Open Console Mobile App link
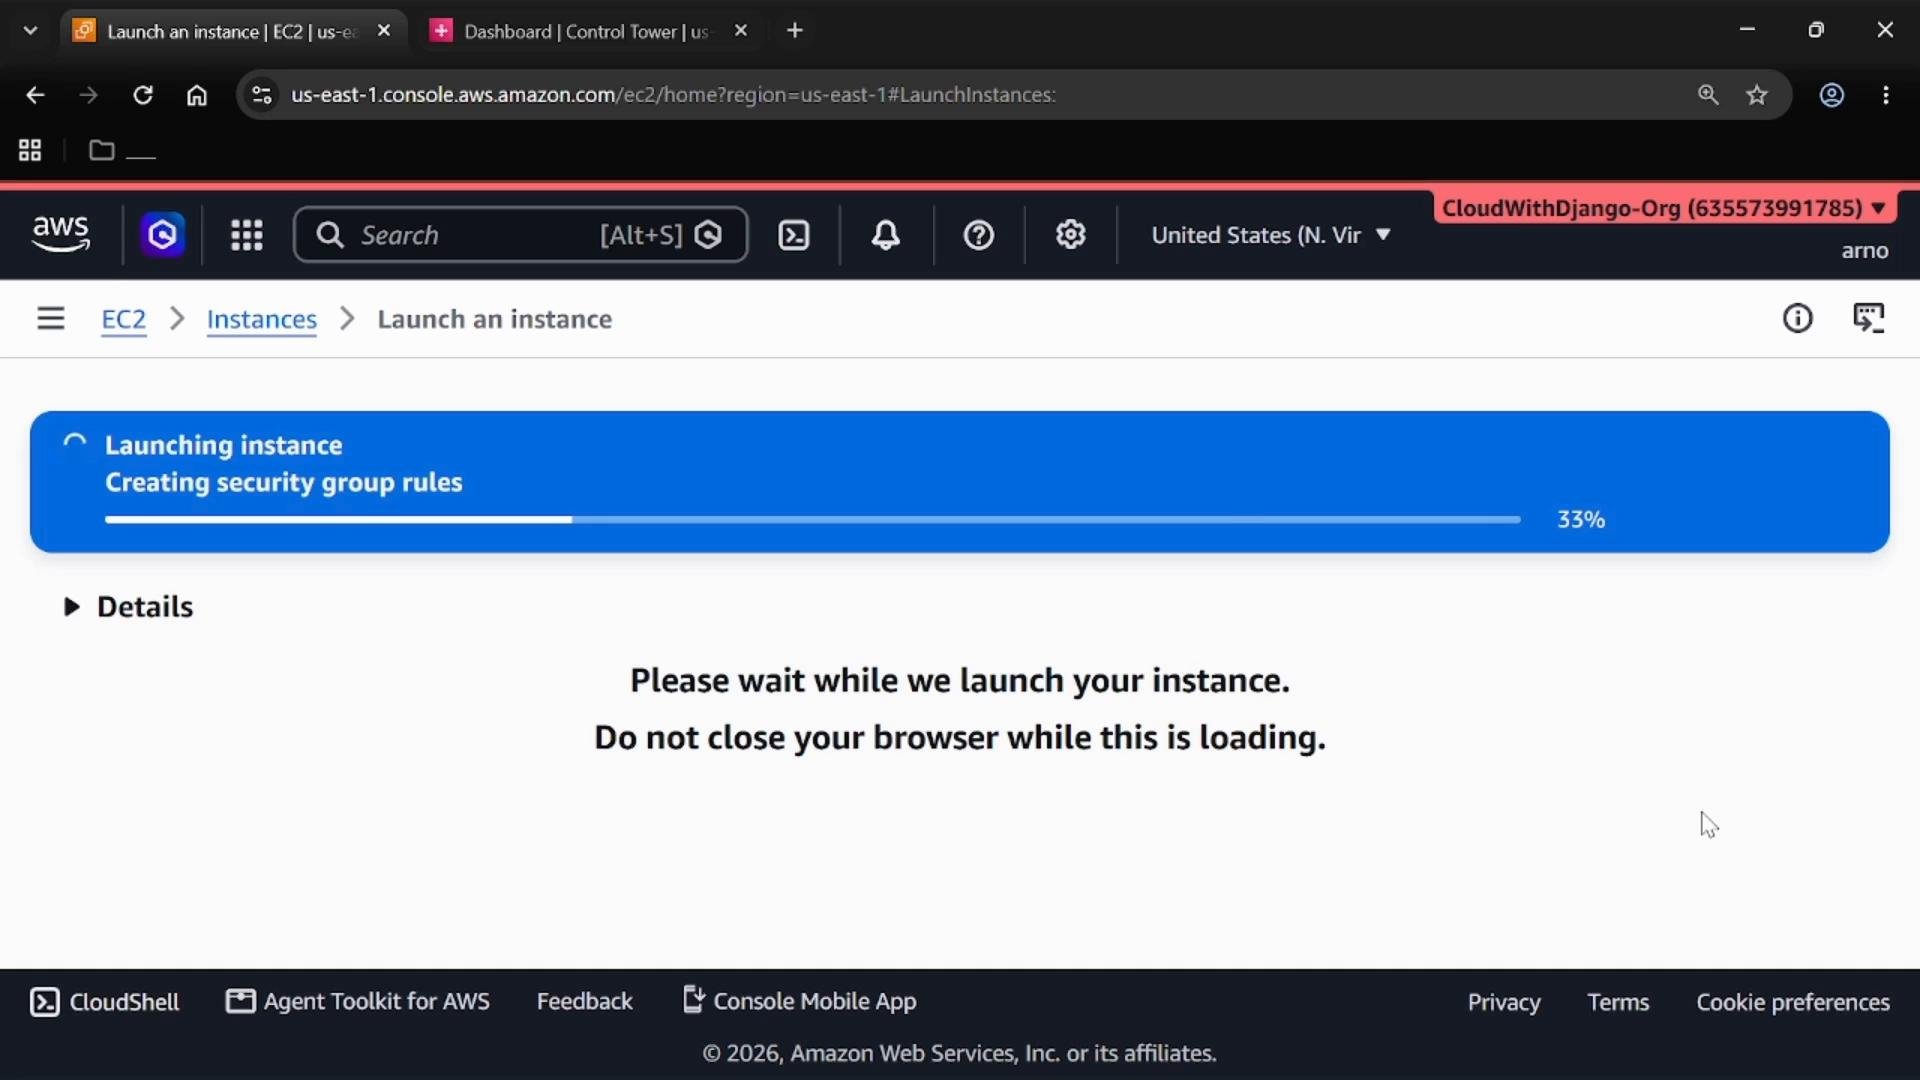The height and width of the screenshot is (1080, 1920). coord(799,1001)
